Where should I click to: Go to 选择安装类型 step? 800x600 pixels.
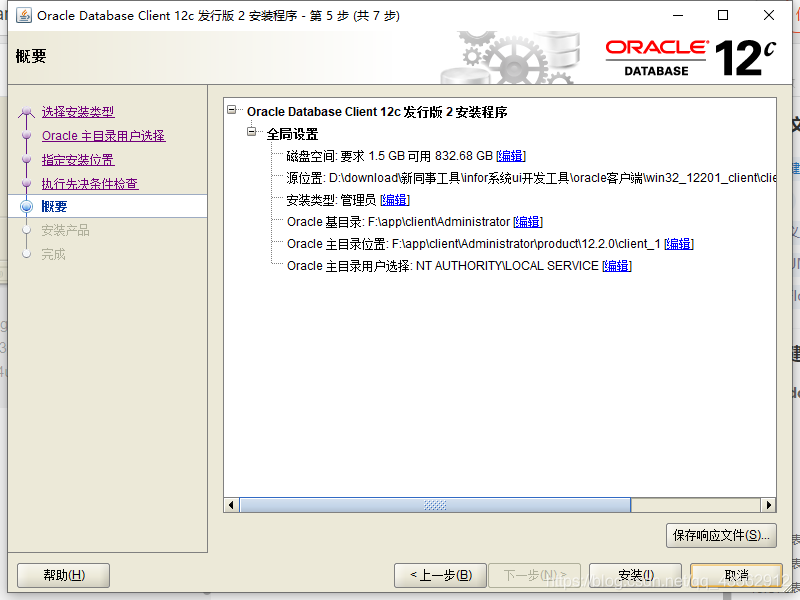click(x=78, y=112)
